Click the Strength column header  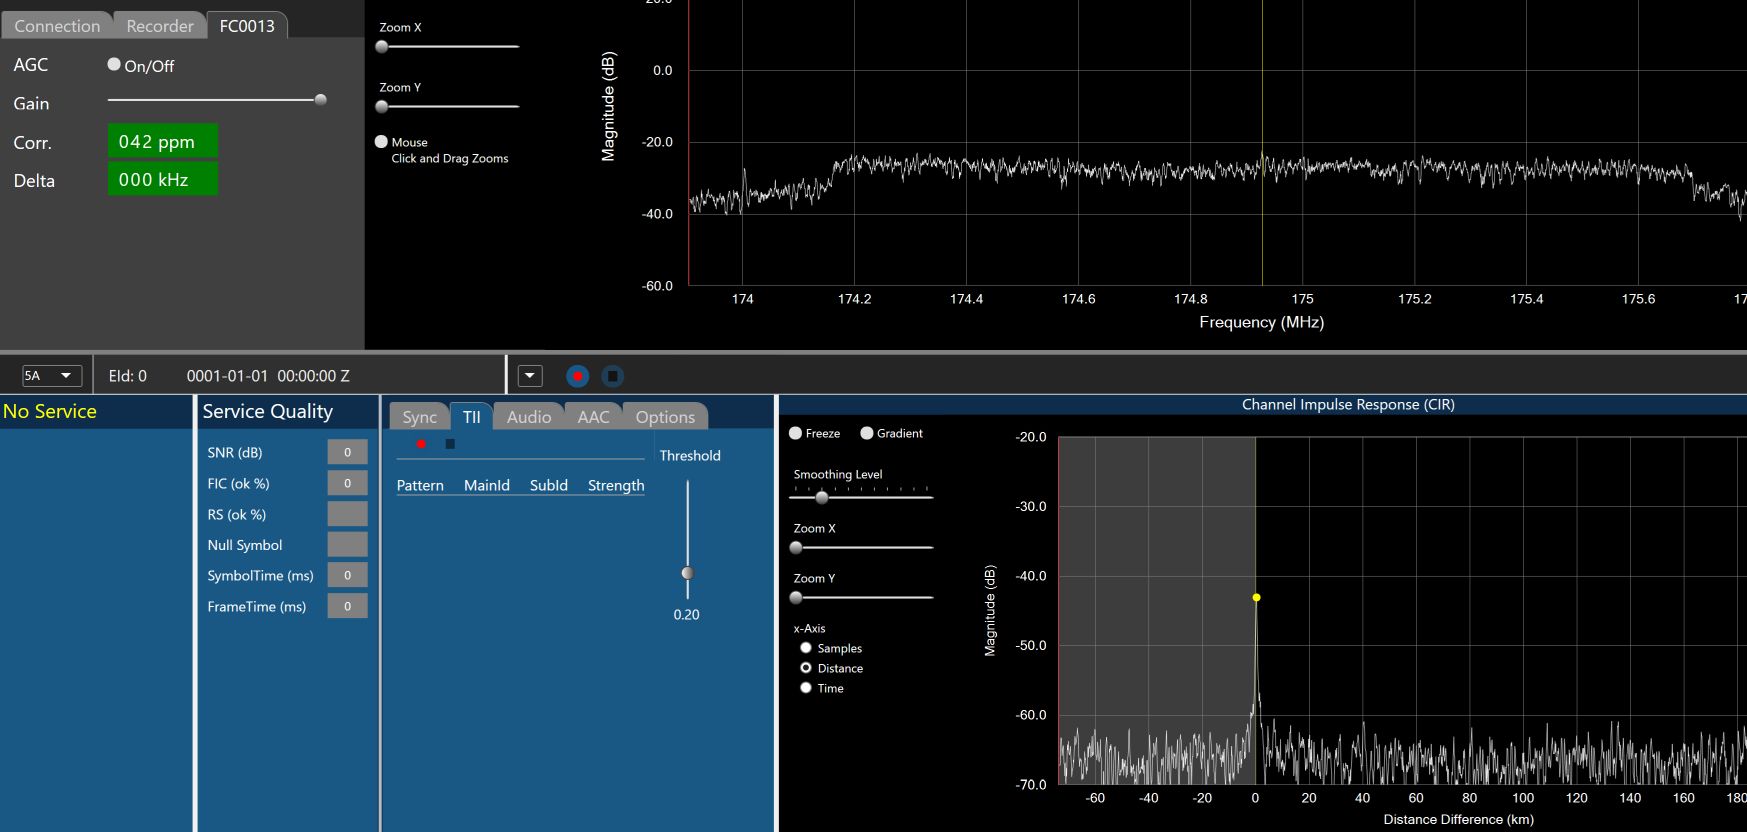[616, 485]
